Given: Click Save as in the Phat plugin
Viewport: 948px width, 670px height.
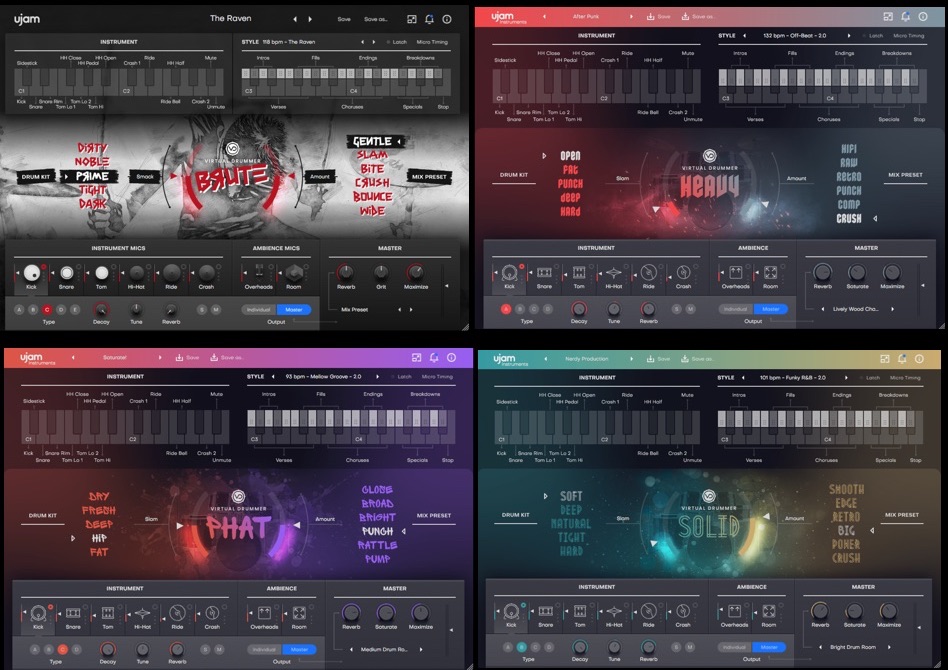Looking at the screenshot, I should tap(232, 357).
